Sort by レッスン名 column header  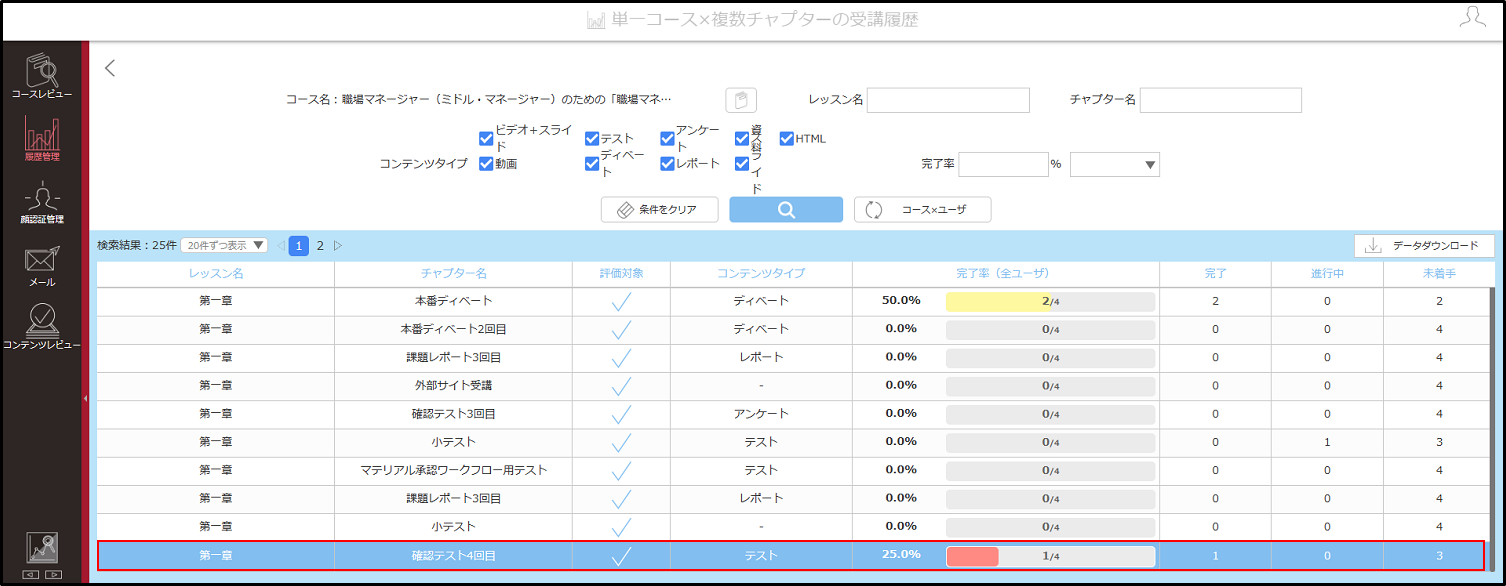click(x=216, y=273)
